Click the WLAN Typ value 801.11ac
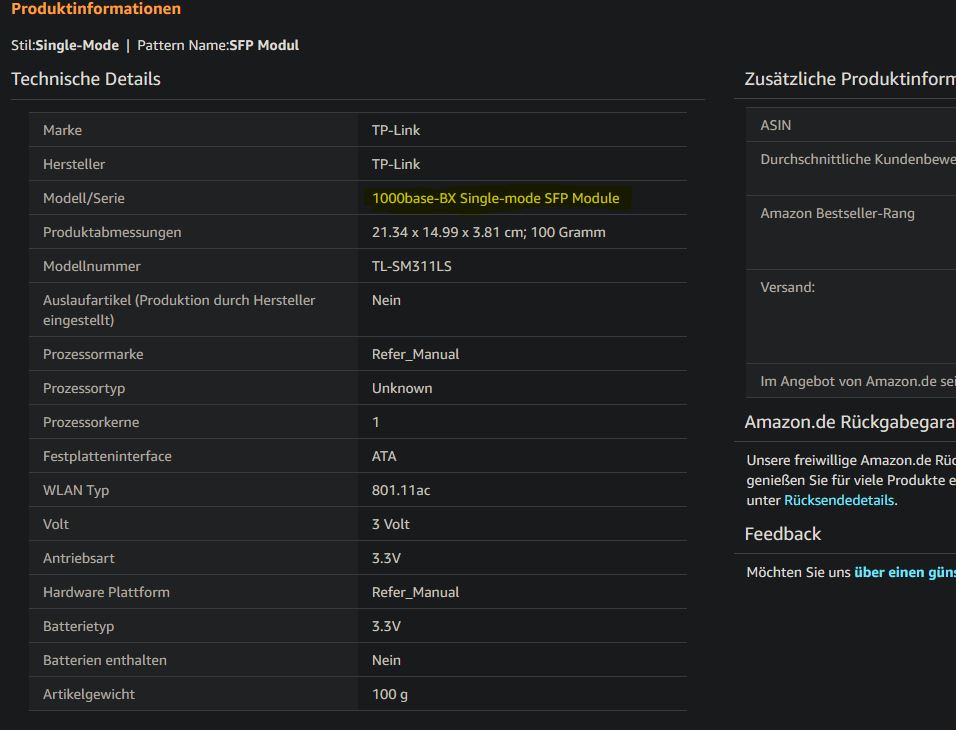Viewport: 956px width, 730px height. [401, 490]
